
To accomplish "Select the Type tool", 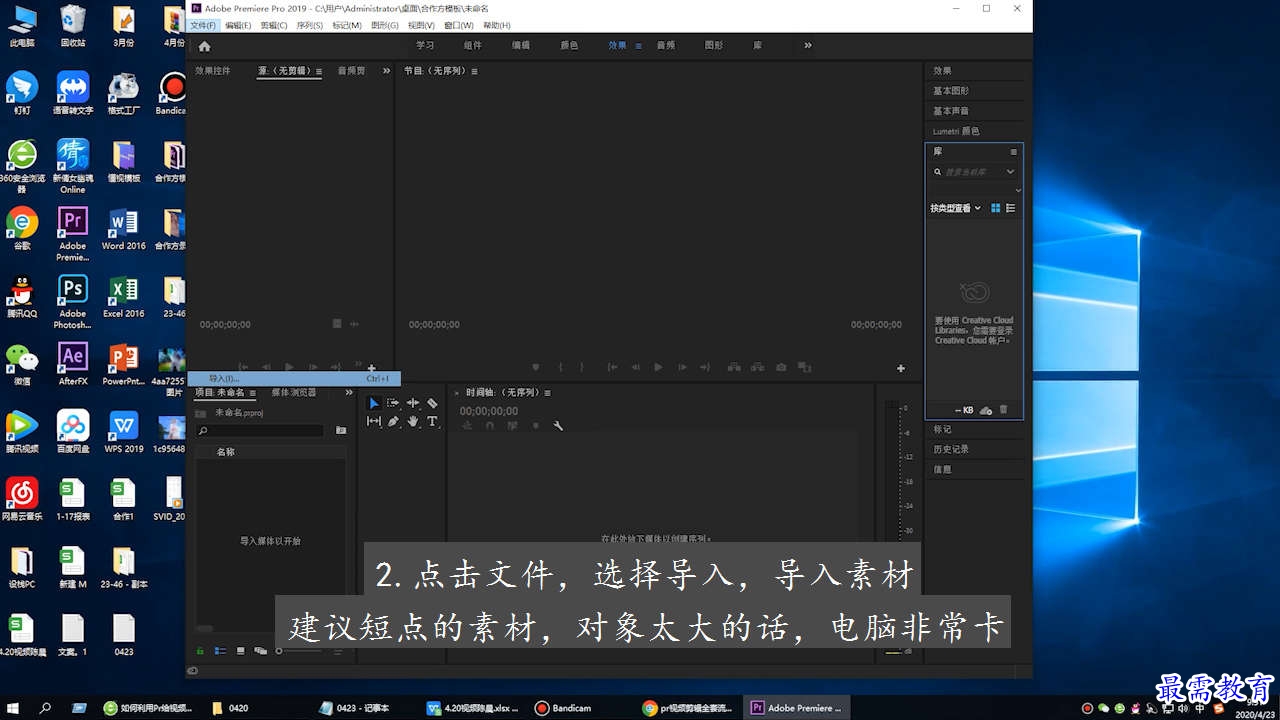I will (x=432, y=422).
